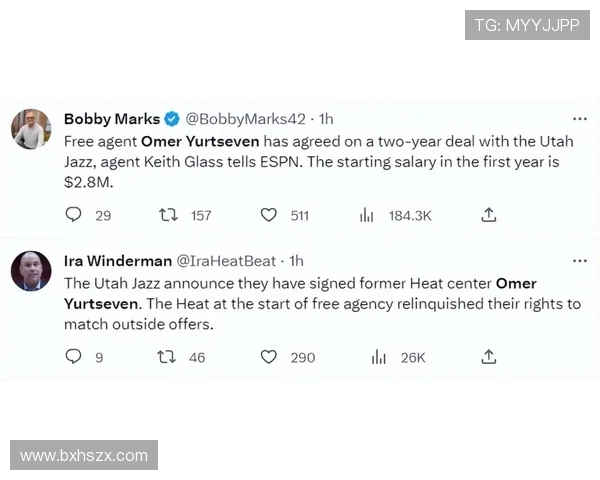View analytics on Bobby Marks' tweet
The height and width of the screenshot is (480, 600).
click(366, 214)
